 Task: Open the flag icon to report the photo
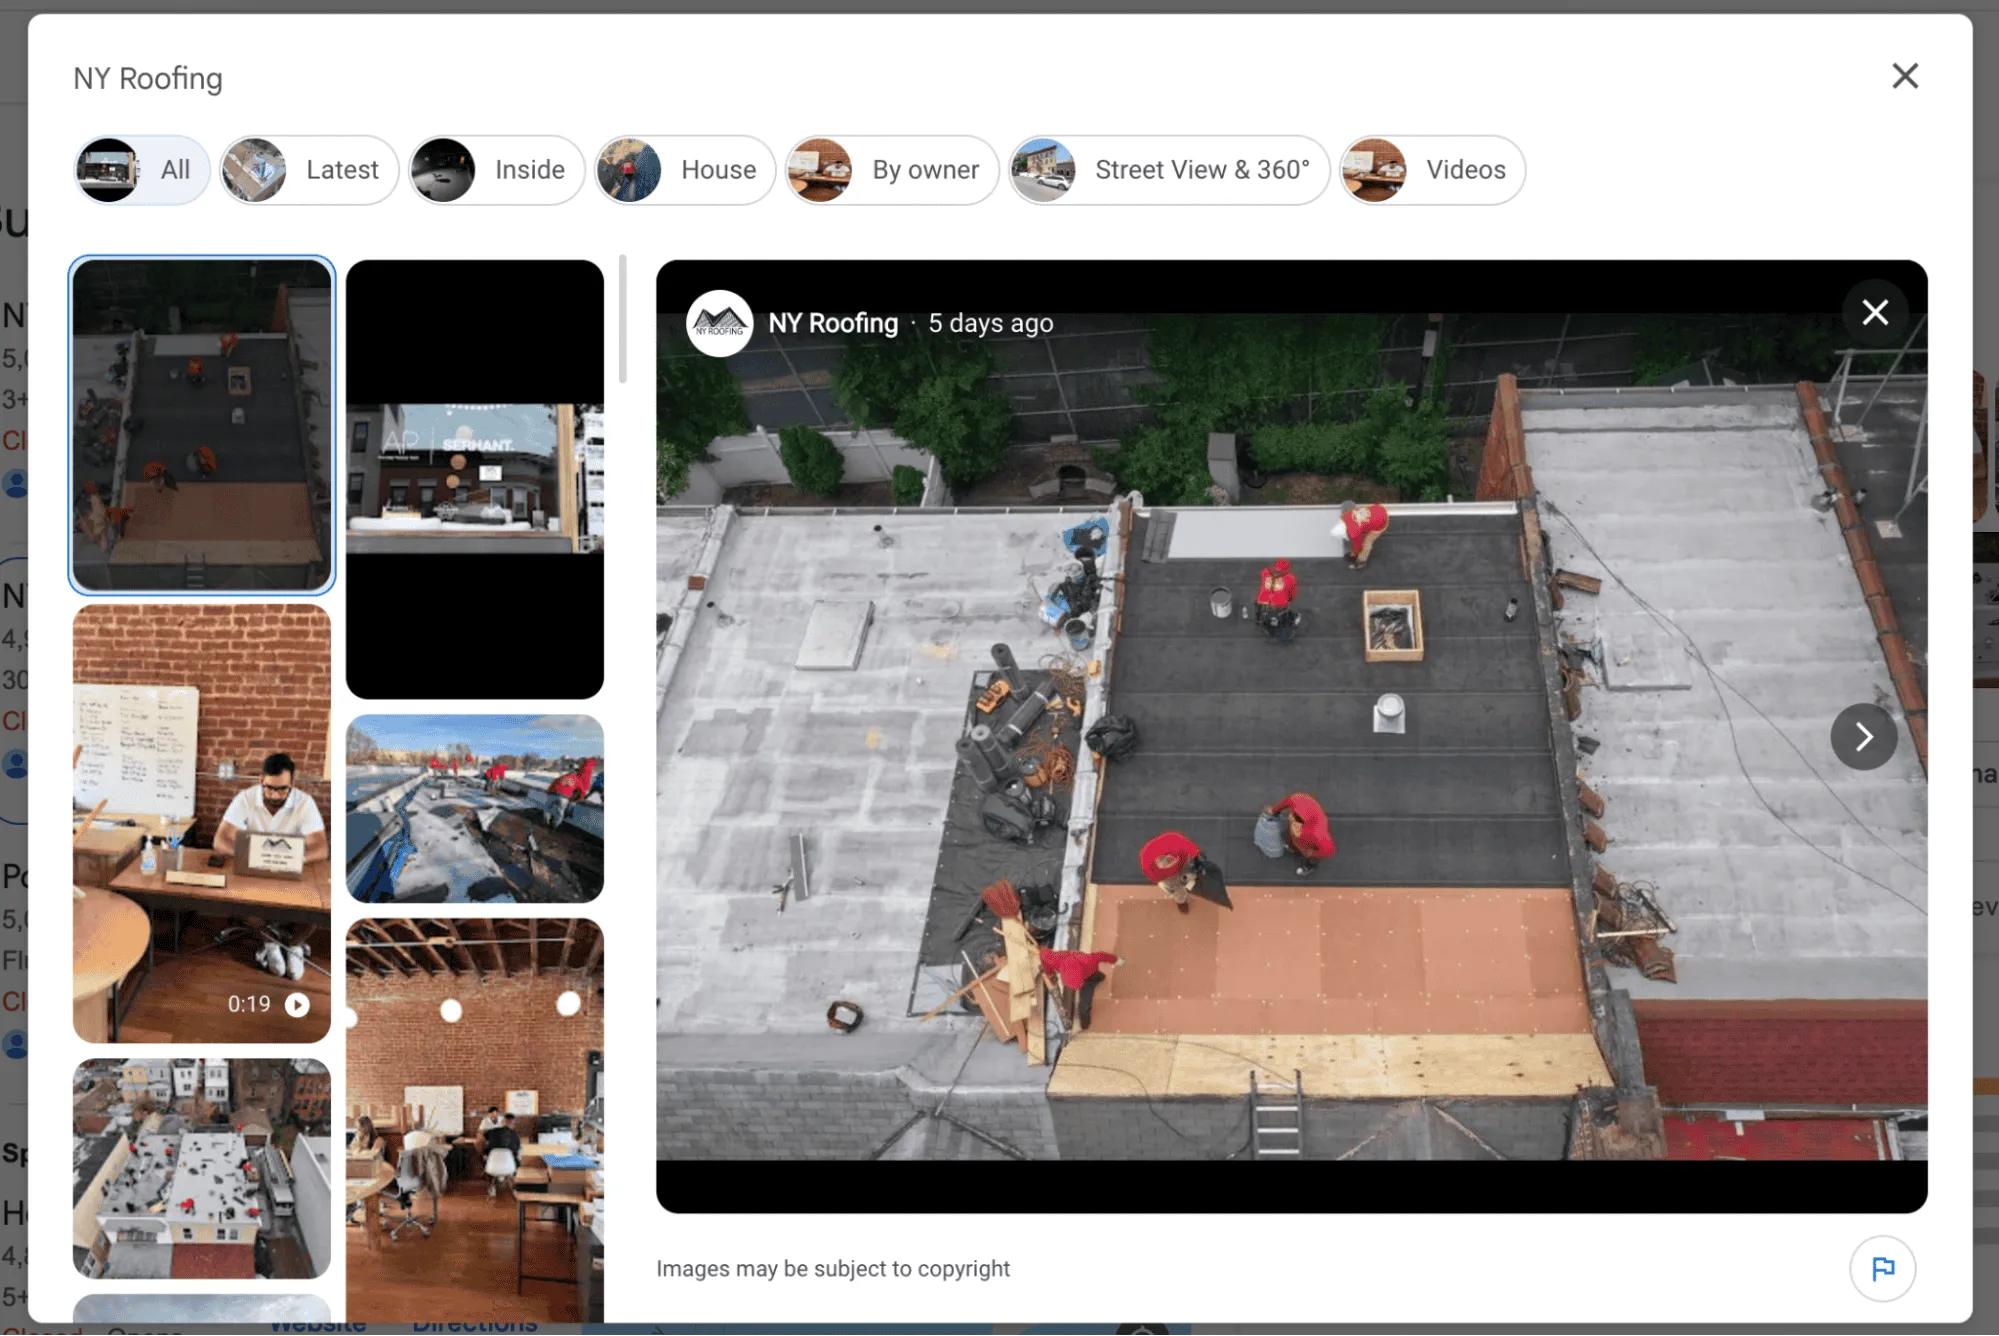click(1884, 1268)
